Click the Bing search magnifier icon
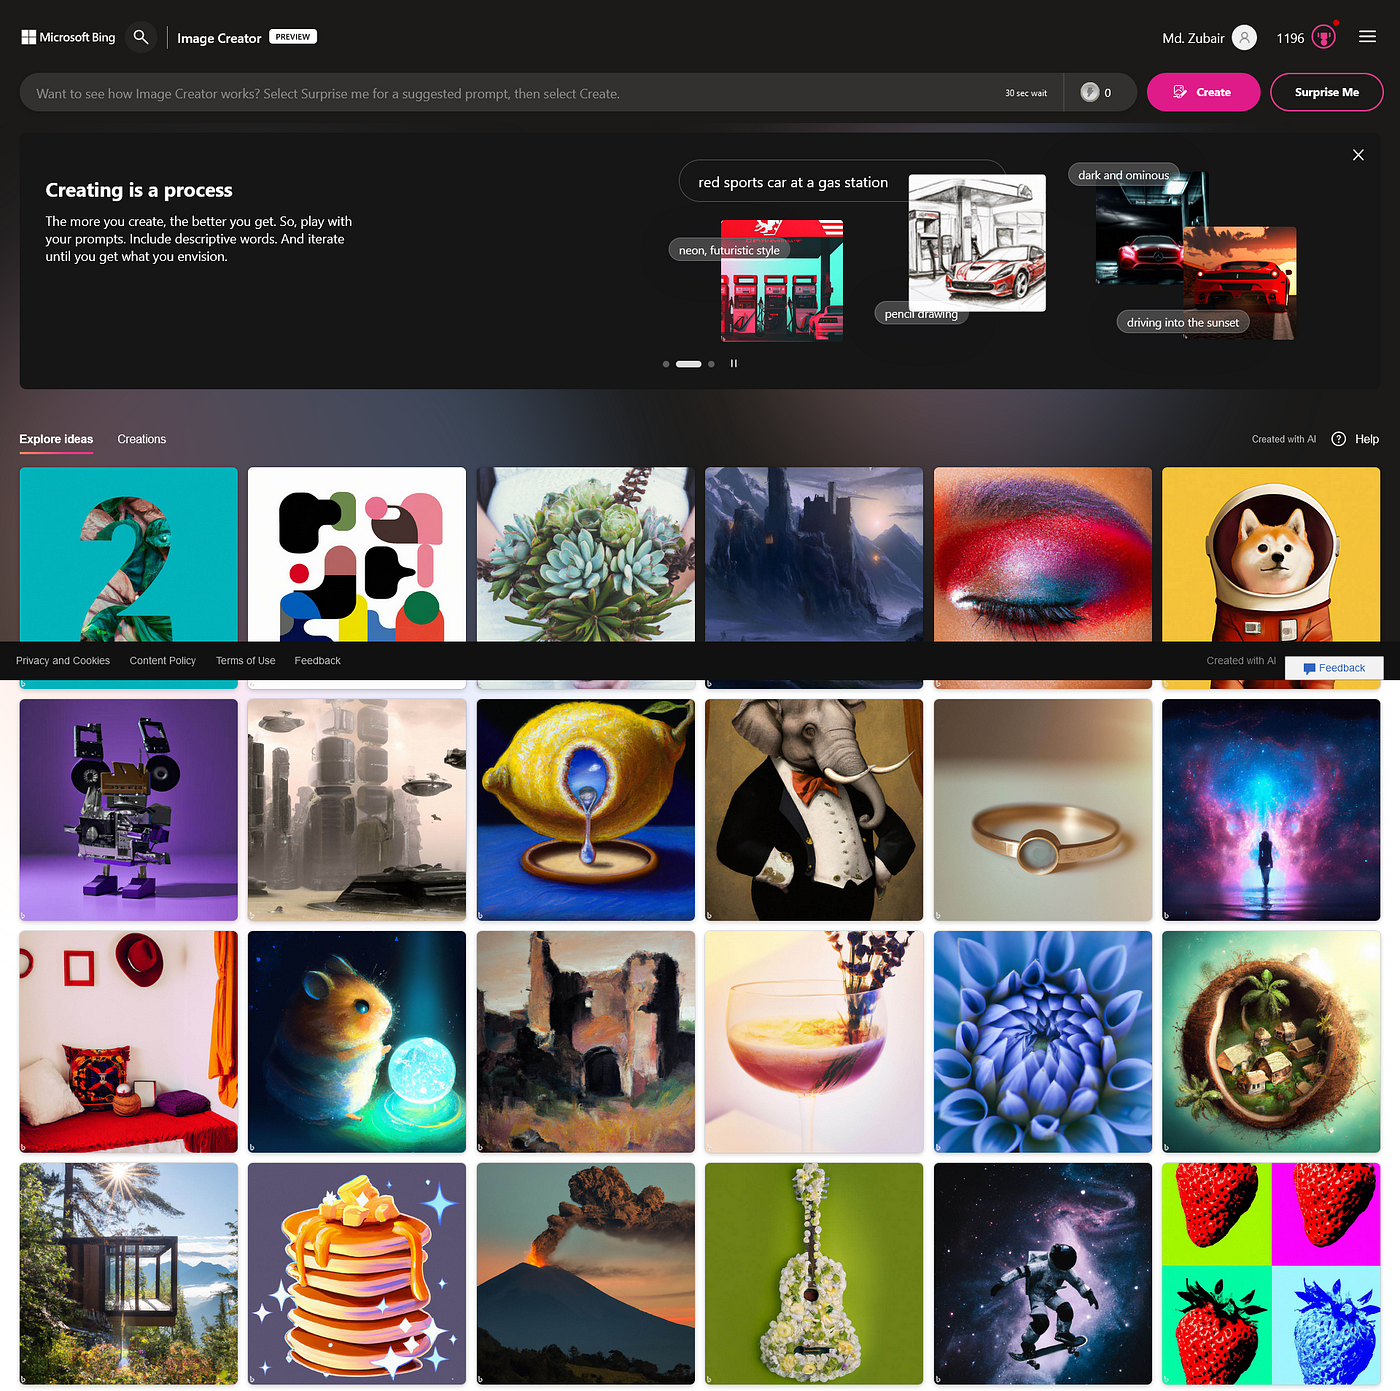This screenshot has width=1400, height=1391. [x=140, y=37]
